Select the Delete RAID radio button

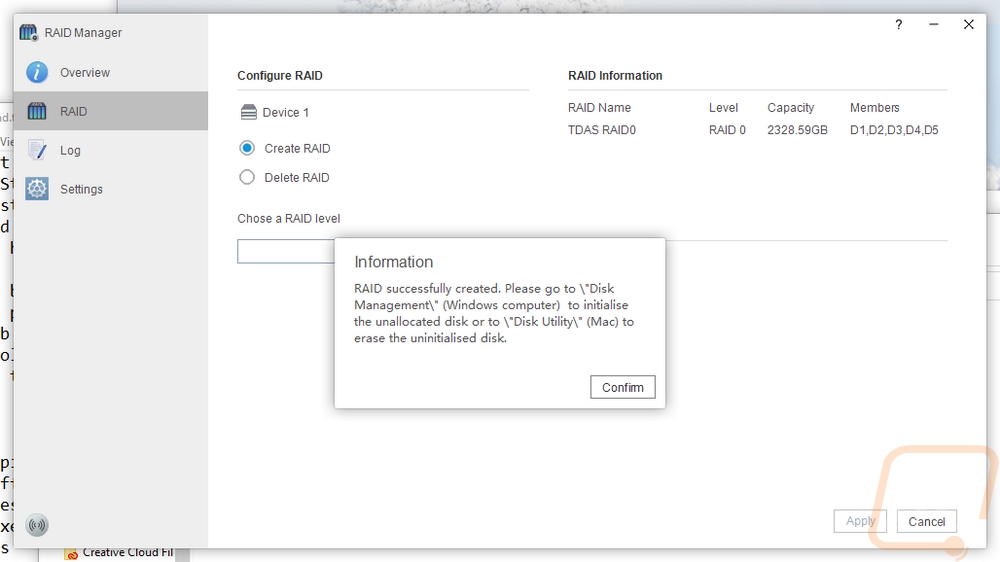coord(247,177)
